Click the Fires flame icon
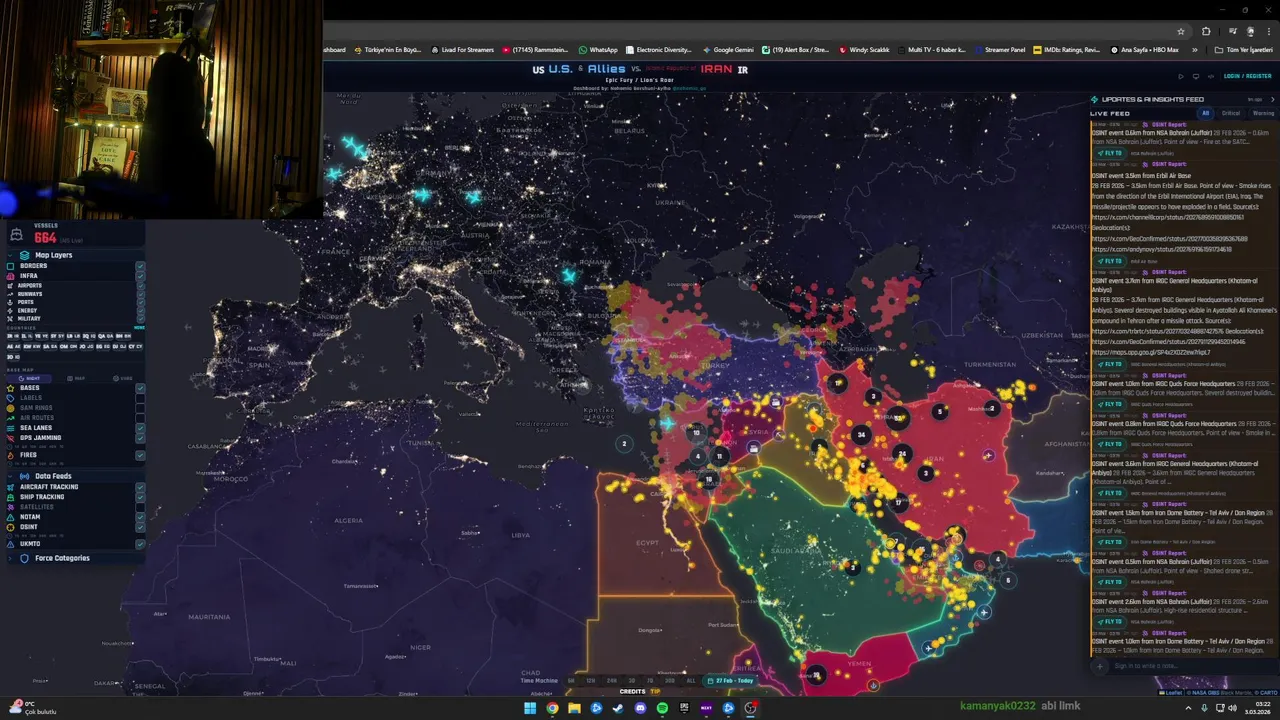Viewport: 1280px width, 720px height. tap(11, 455)
